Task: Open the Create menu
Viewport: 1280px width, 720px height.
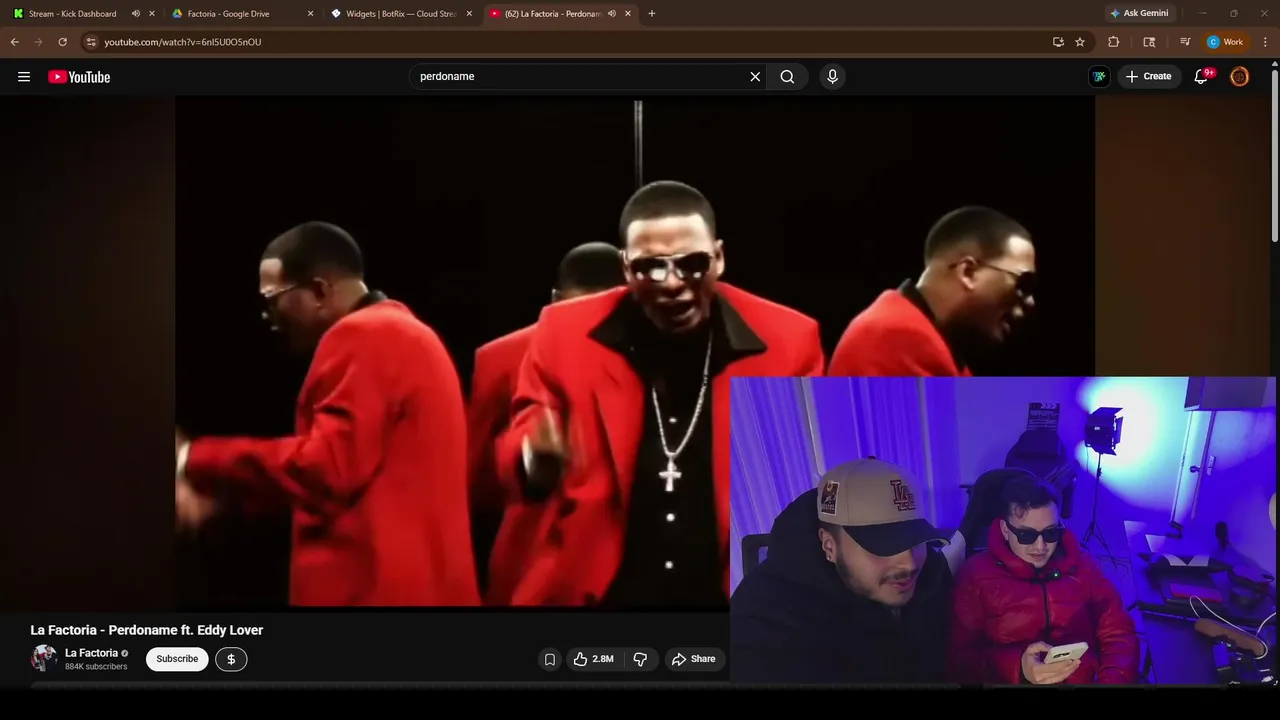Action: coord(1148,77)
